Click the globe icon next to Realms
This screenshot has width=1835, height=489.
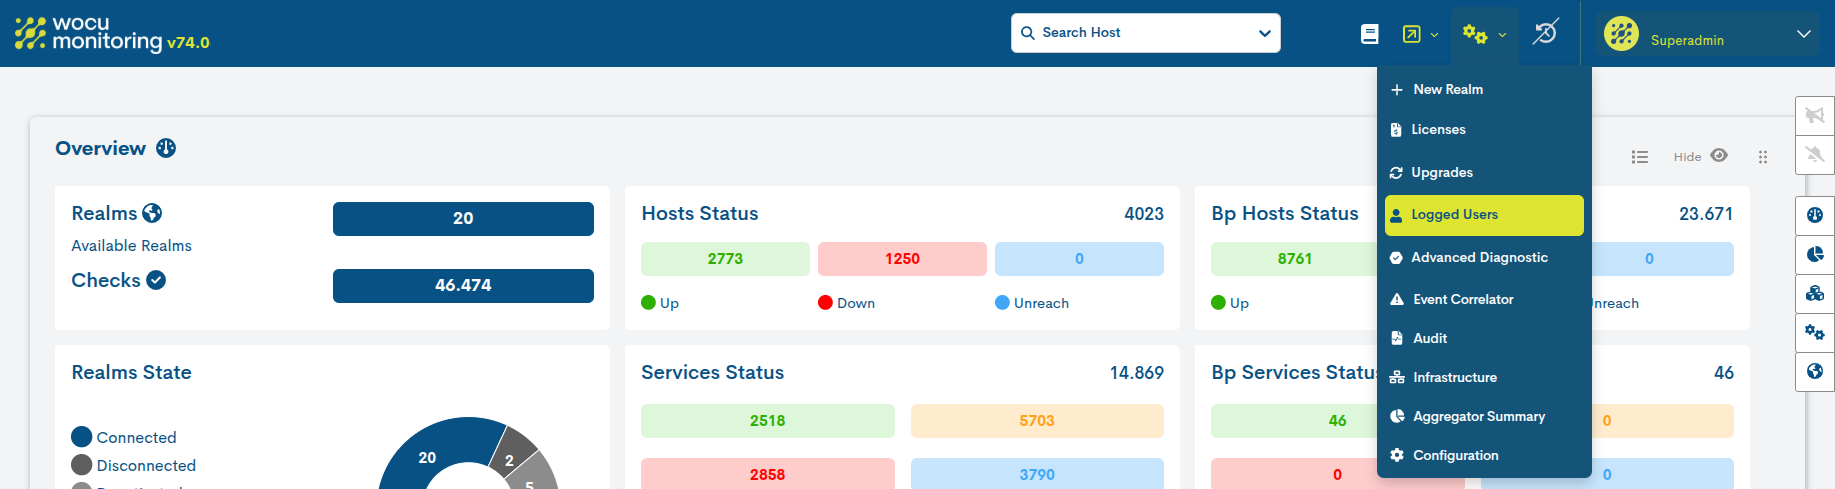(x=152, y=213)
